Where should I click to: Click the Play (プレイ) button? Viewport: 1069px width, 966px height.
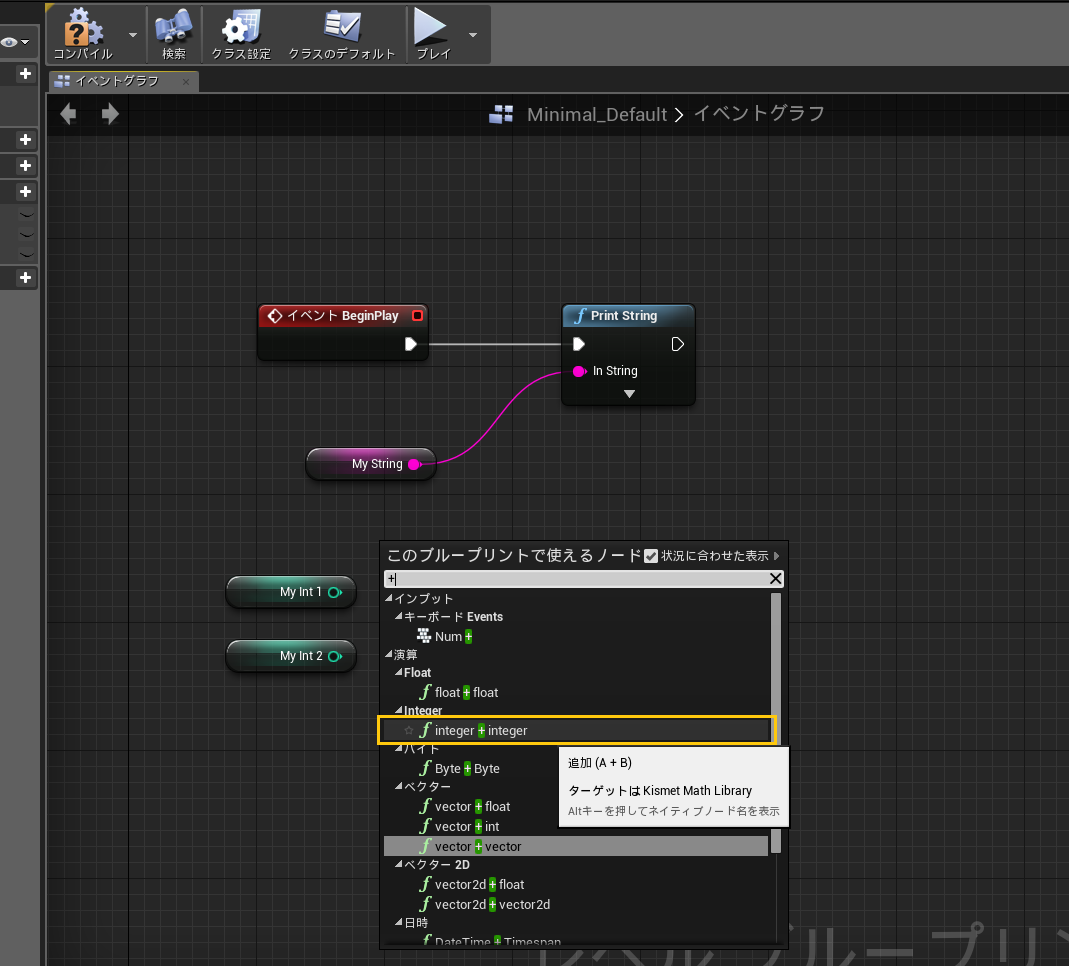433,33
